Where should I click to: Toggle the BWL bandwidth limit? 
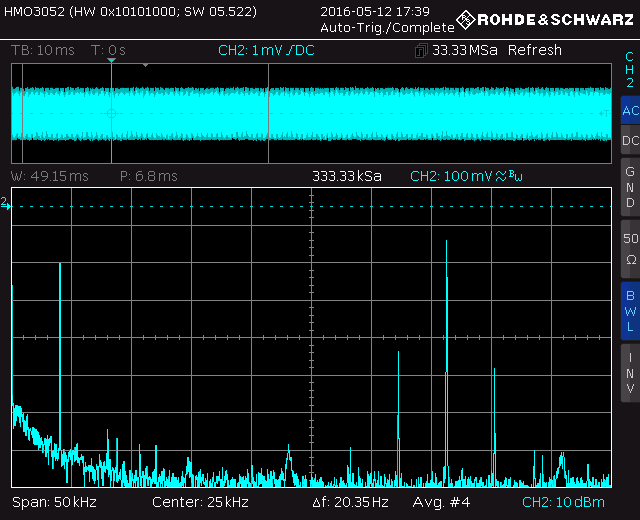tap(629, 310)
